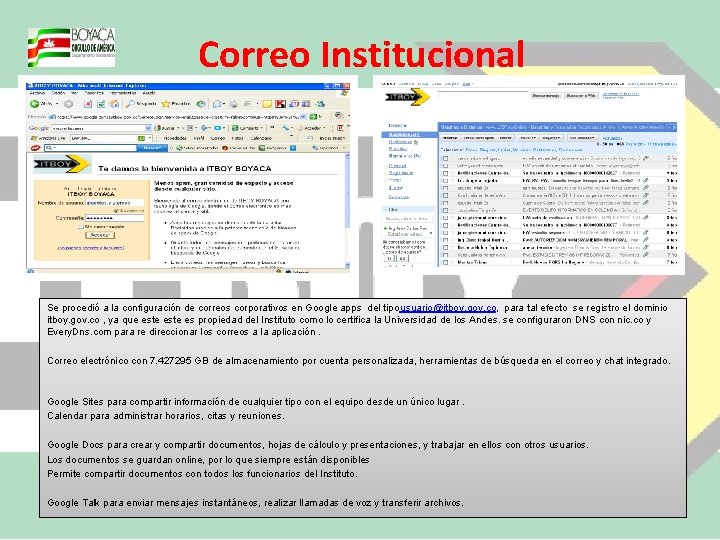Viewport: 720px width, 540px height.
Task: Open the Mover a dropdown in inbox
Action: point(528,138)
